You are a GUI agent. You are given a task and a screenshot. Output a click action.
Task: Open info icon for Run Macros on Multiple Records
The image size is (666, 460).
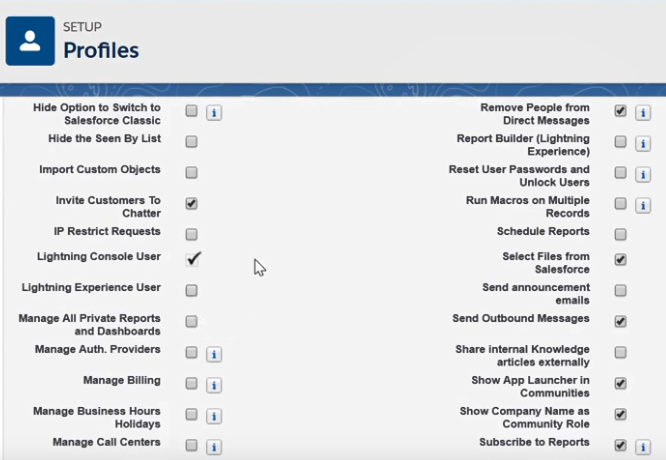[643, 206]
